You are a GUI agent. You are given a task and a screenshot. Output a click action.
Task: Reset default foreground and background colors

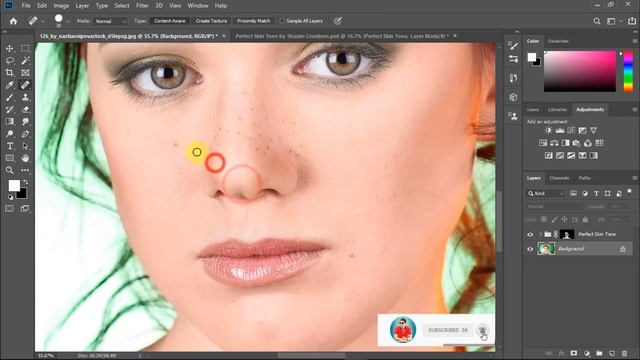[10, 197]
